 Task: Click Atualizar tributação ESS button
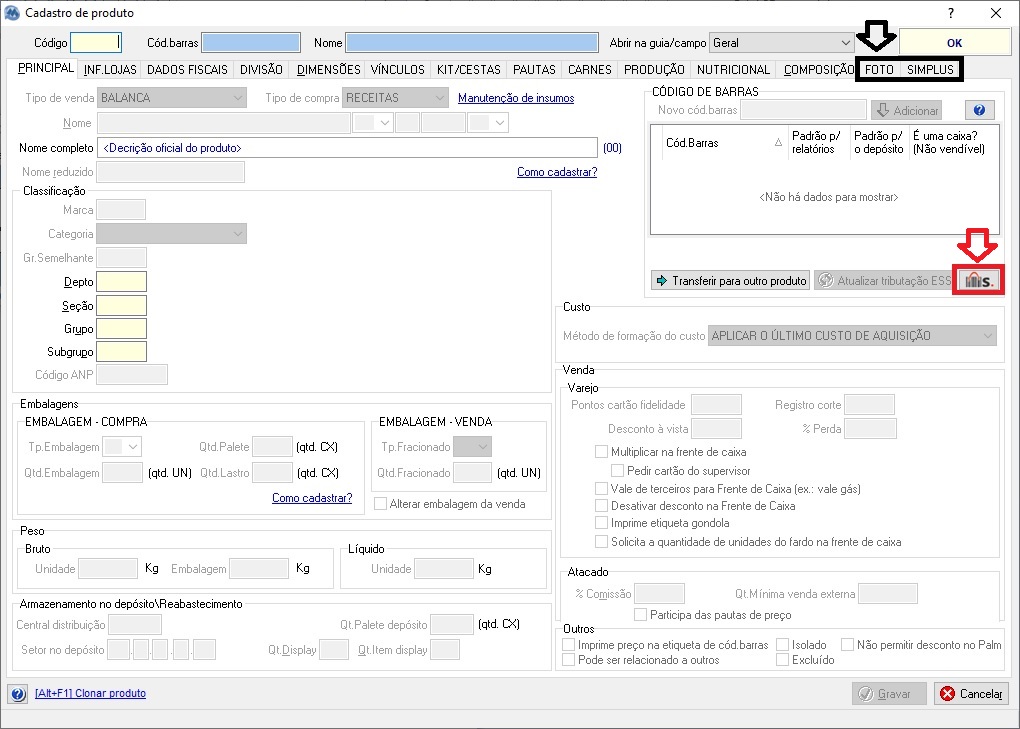click(x=885, y=280)
